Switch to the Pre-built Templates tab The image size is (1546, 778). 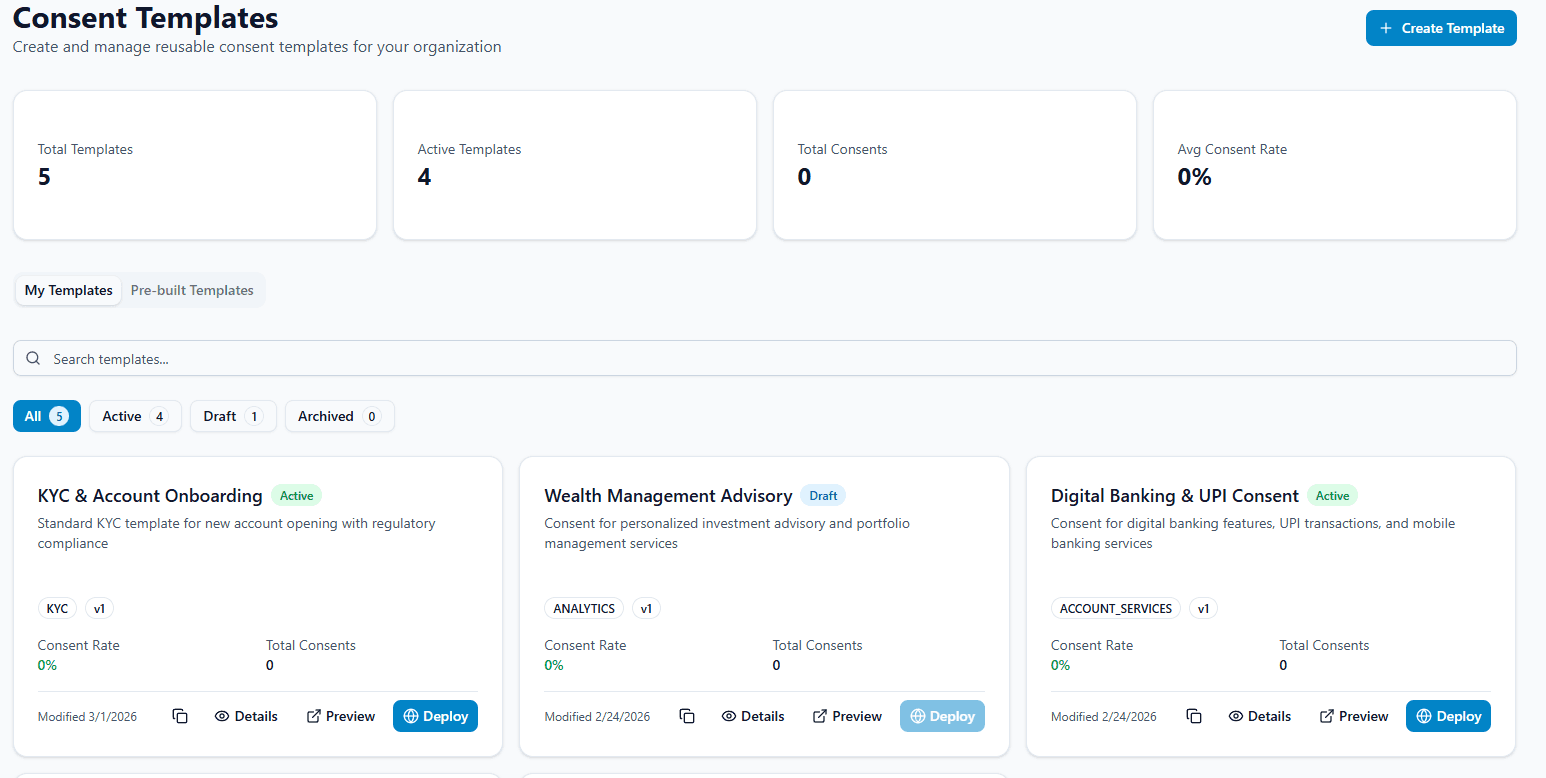pos(192,290)
